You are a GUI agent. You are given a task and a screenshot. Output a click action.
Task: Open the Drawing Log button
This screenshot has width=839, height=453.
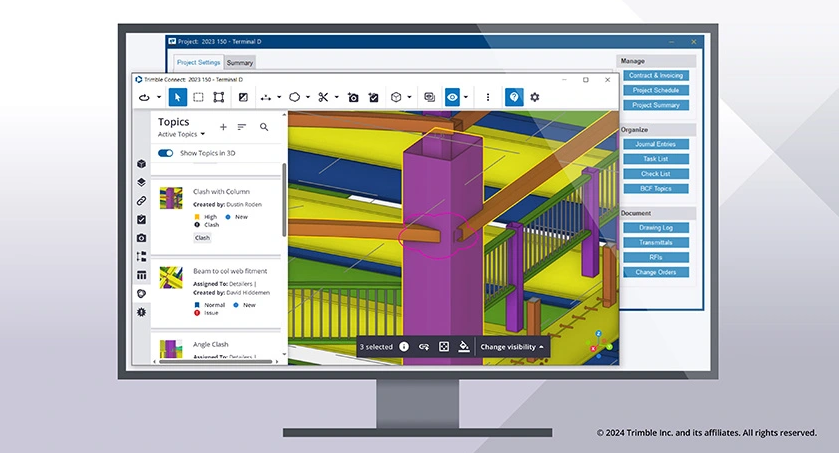[x=656, y=228]
